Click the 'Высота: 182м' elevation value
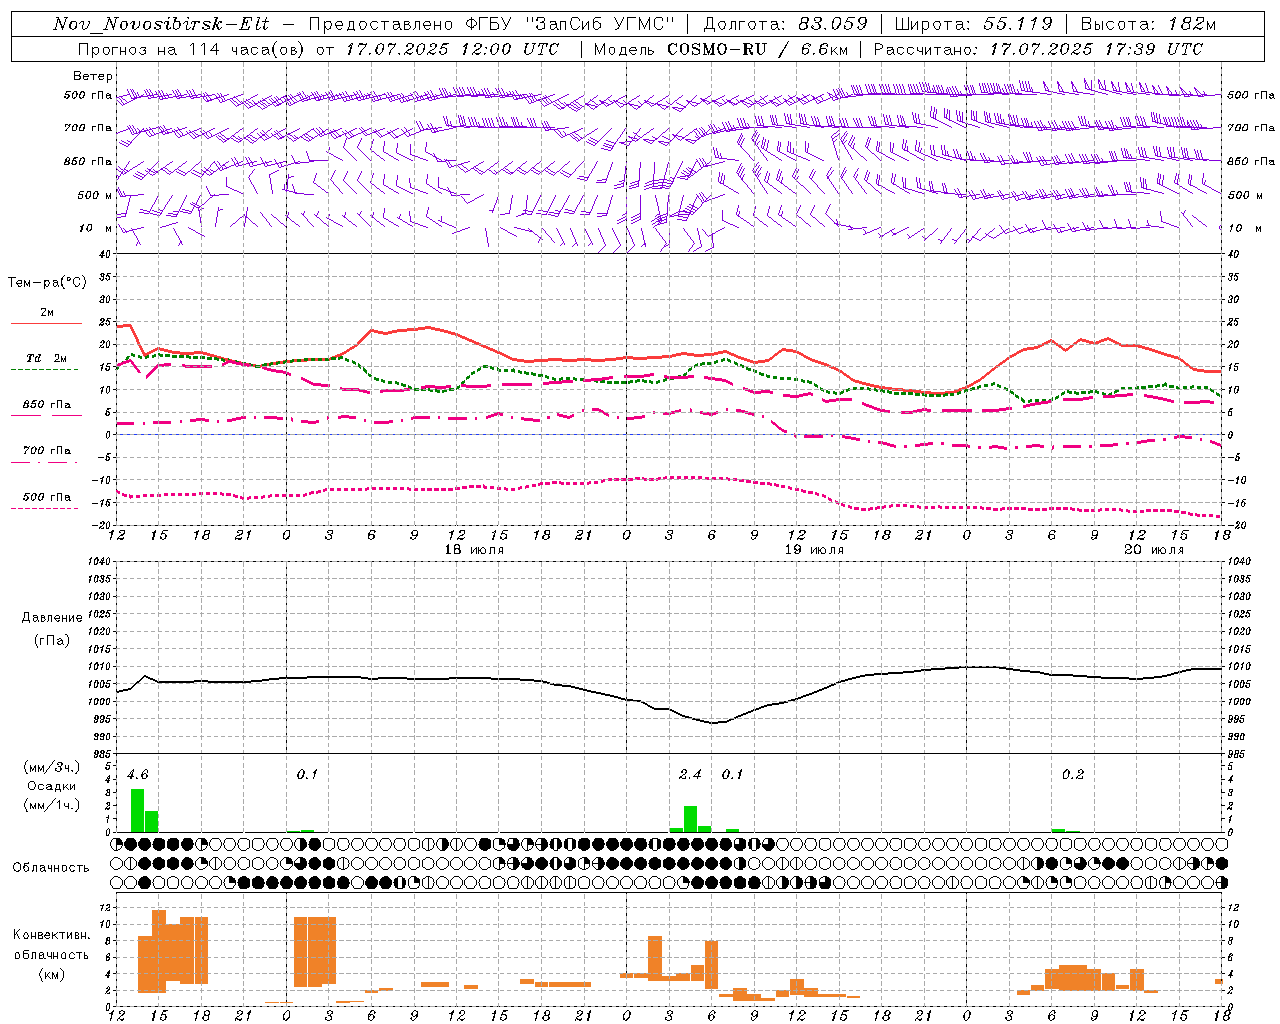 click(x=1148, y=24)
